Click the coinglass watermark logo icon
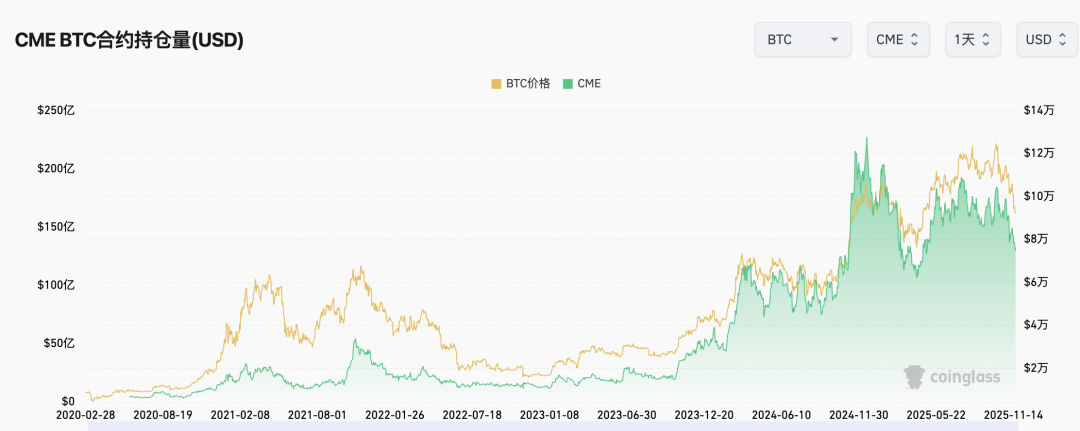This screenshot has width=1080, height=431. (913, 376)
